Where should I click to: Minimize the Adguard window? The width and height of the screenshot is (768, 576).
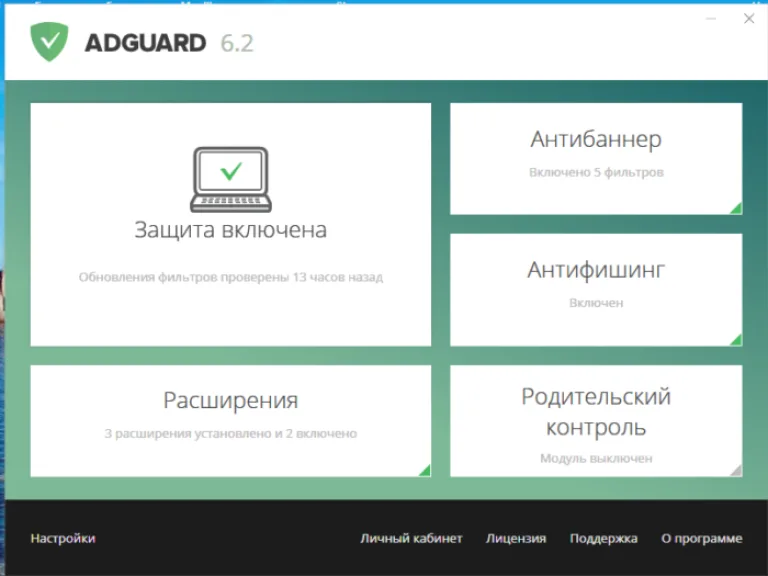coord(711,19)
